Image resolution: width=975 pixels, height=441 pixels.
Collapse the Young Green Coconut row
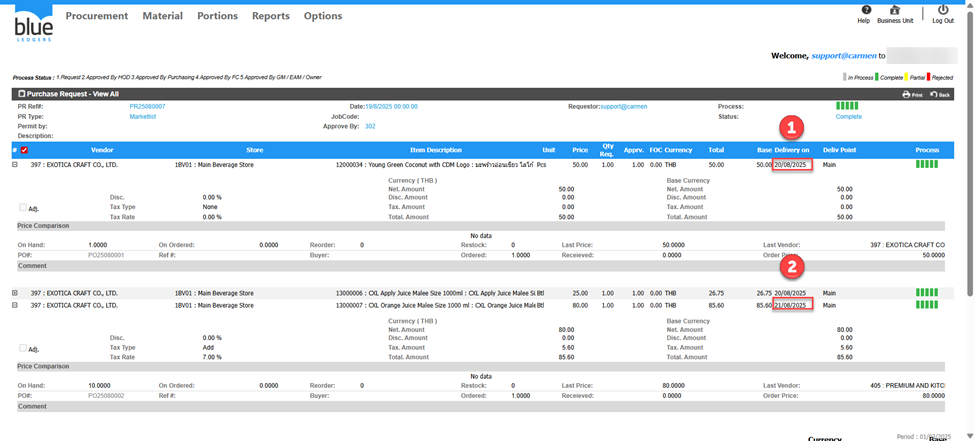pos(15,164)
